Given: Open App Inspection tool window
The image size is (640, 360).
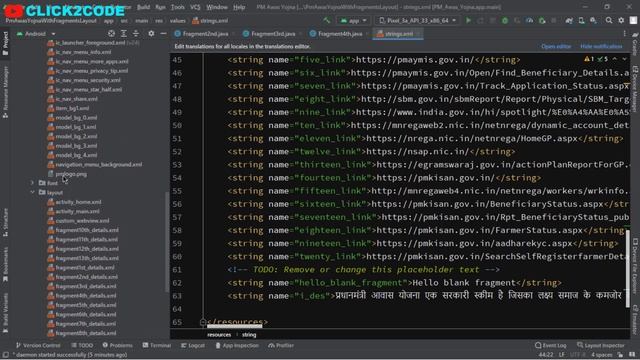Looking at the screenshot, I should tap(237, 345).
